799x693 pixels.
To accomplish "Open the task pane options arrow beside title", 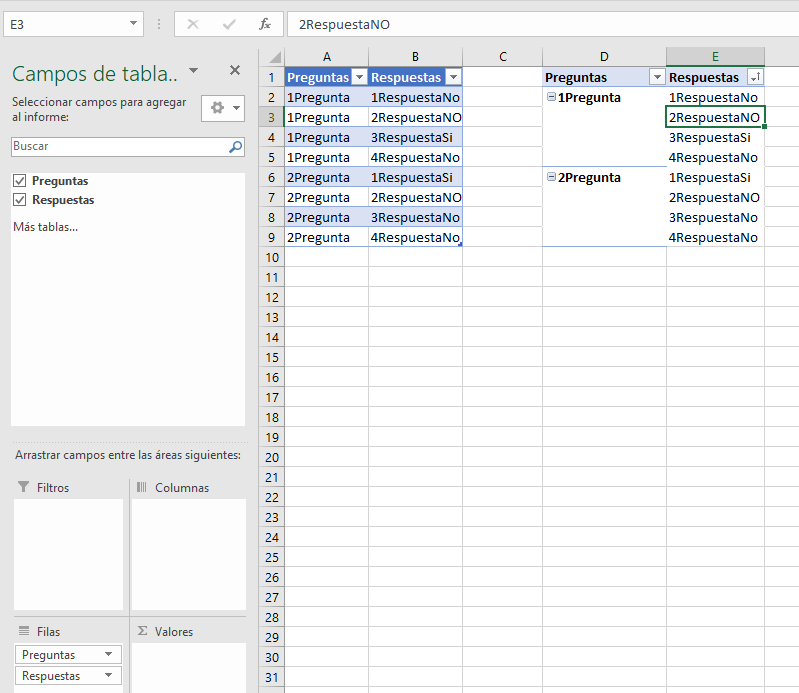I will [194, 70].
